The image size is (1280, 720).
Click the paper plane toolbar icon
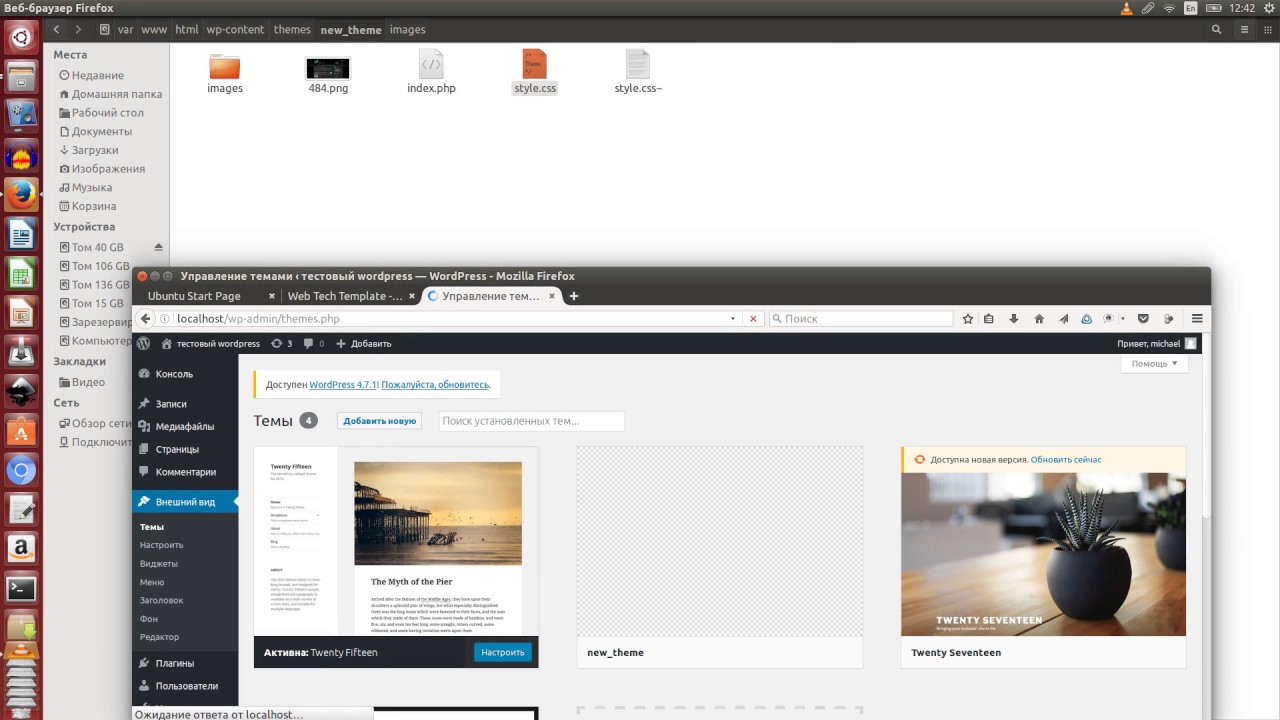point(1063,319)
